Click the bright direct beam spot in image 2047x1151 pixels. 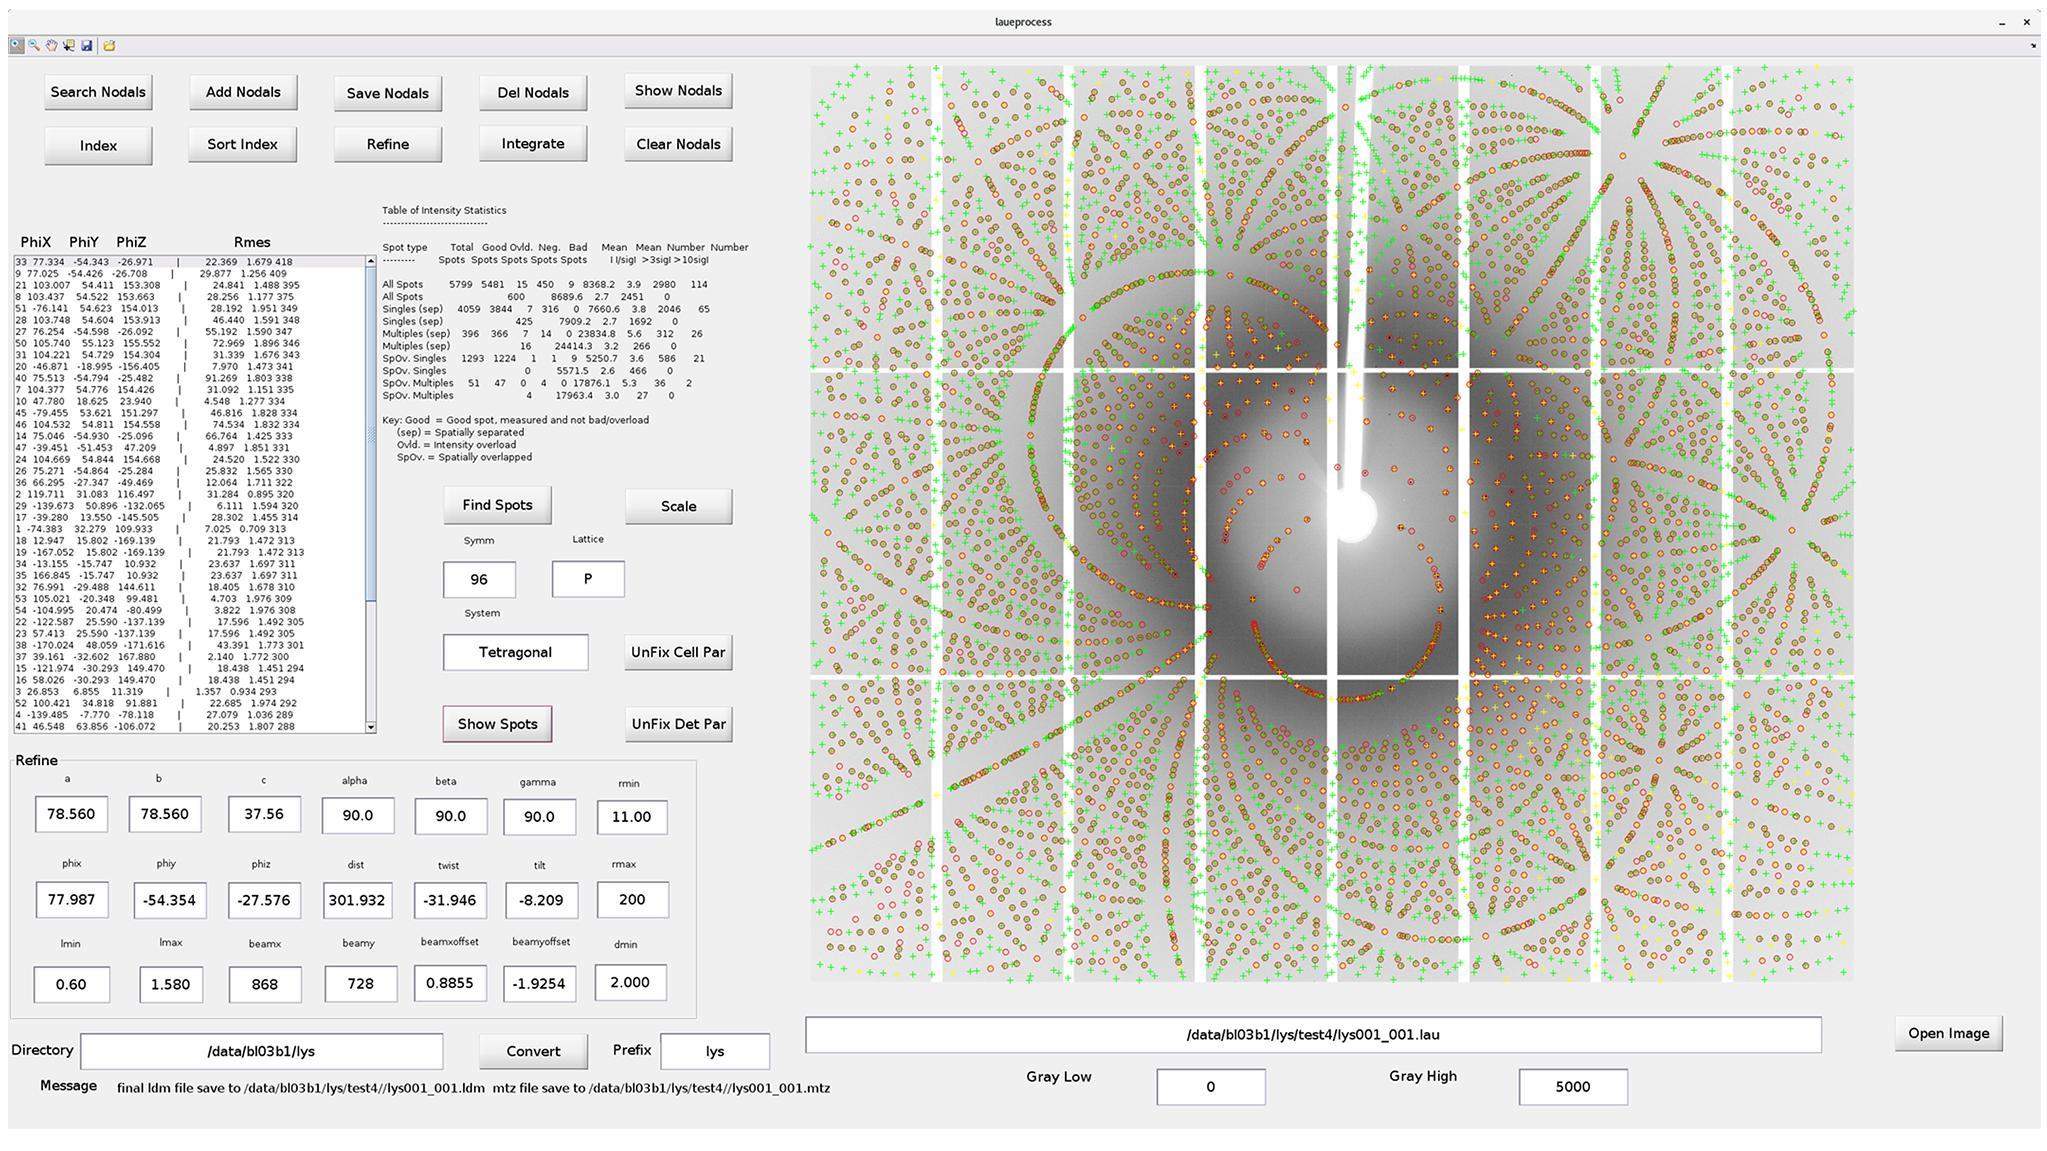1352,514
